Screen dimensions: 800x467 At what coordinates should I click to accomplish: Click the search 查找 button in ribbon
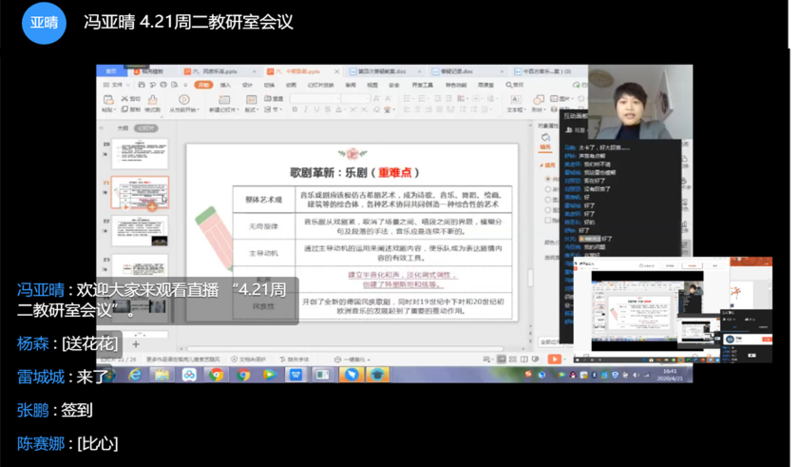pos(515,85)
